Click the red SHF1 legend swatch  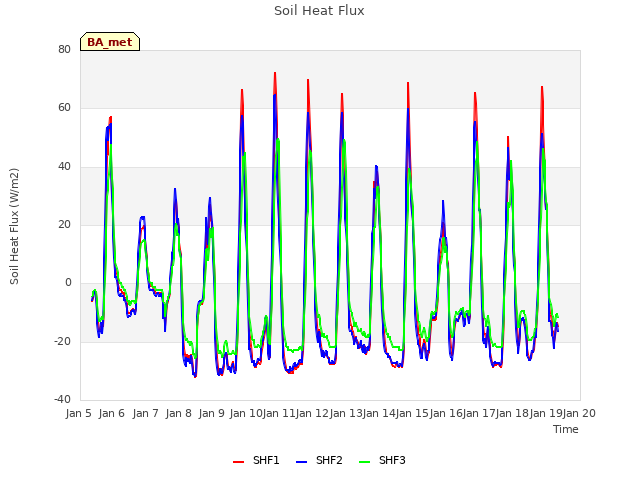point(238,461)
